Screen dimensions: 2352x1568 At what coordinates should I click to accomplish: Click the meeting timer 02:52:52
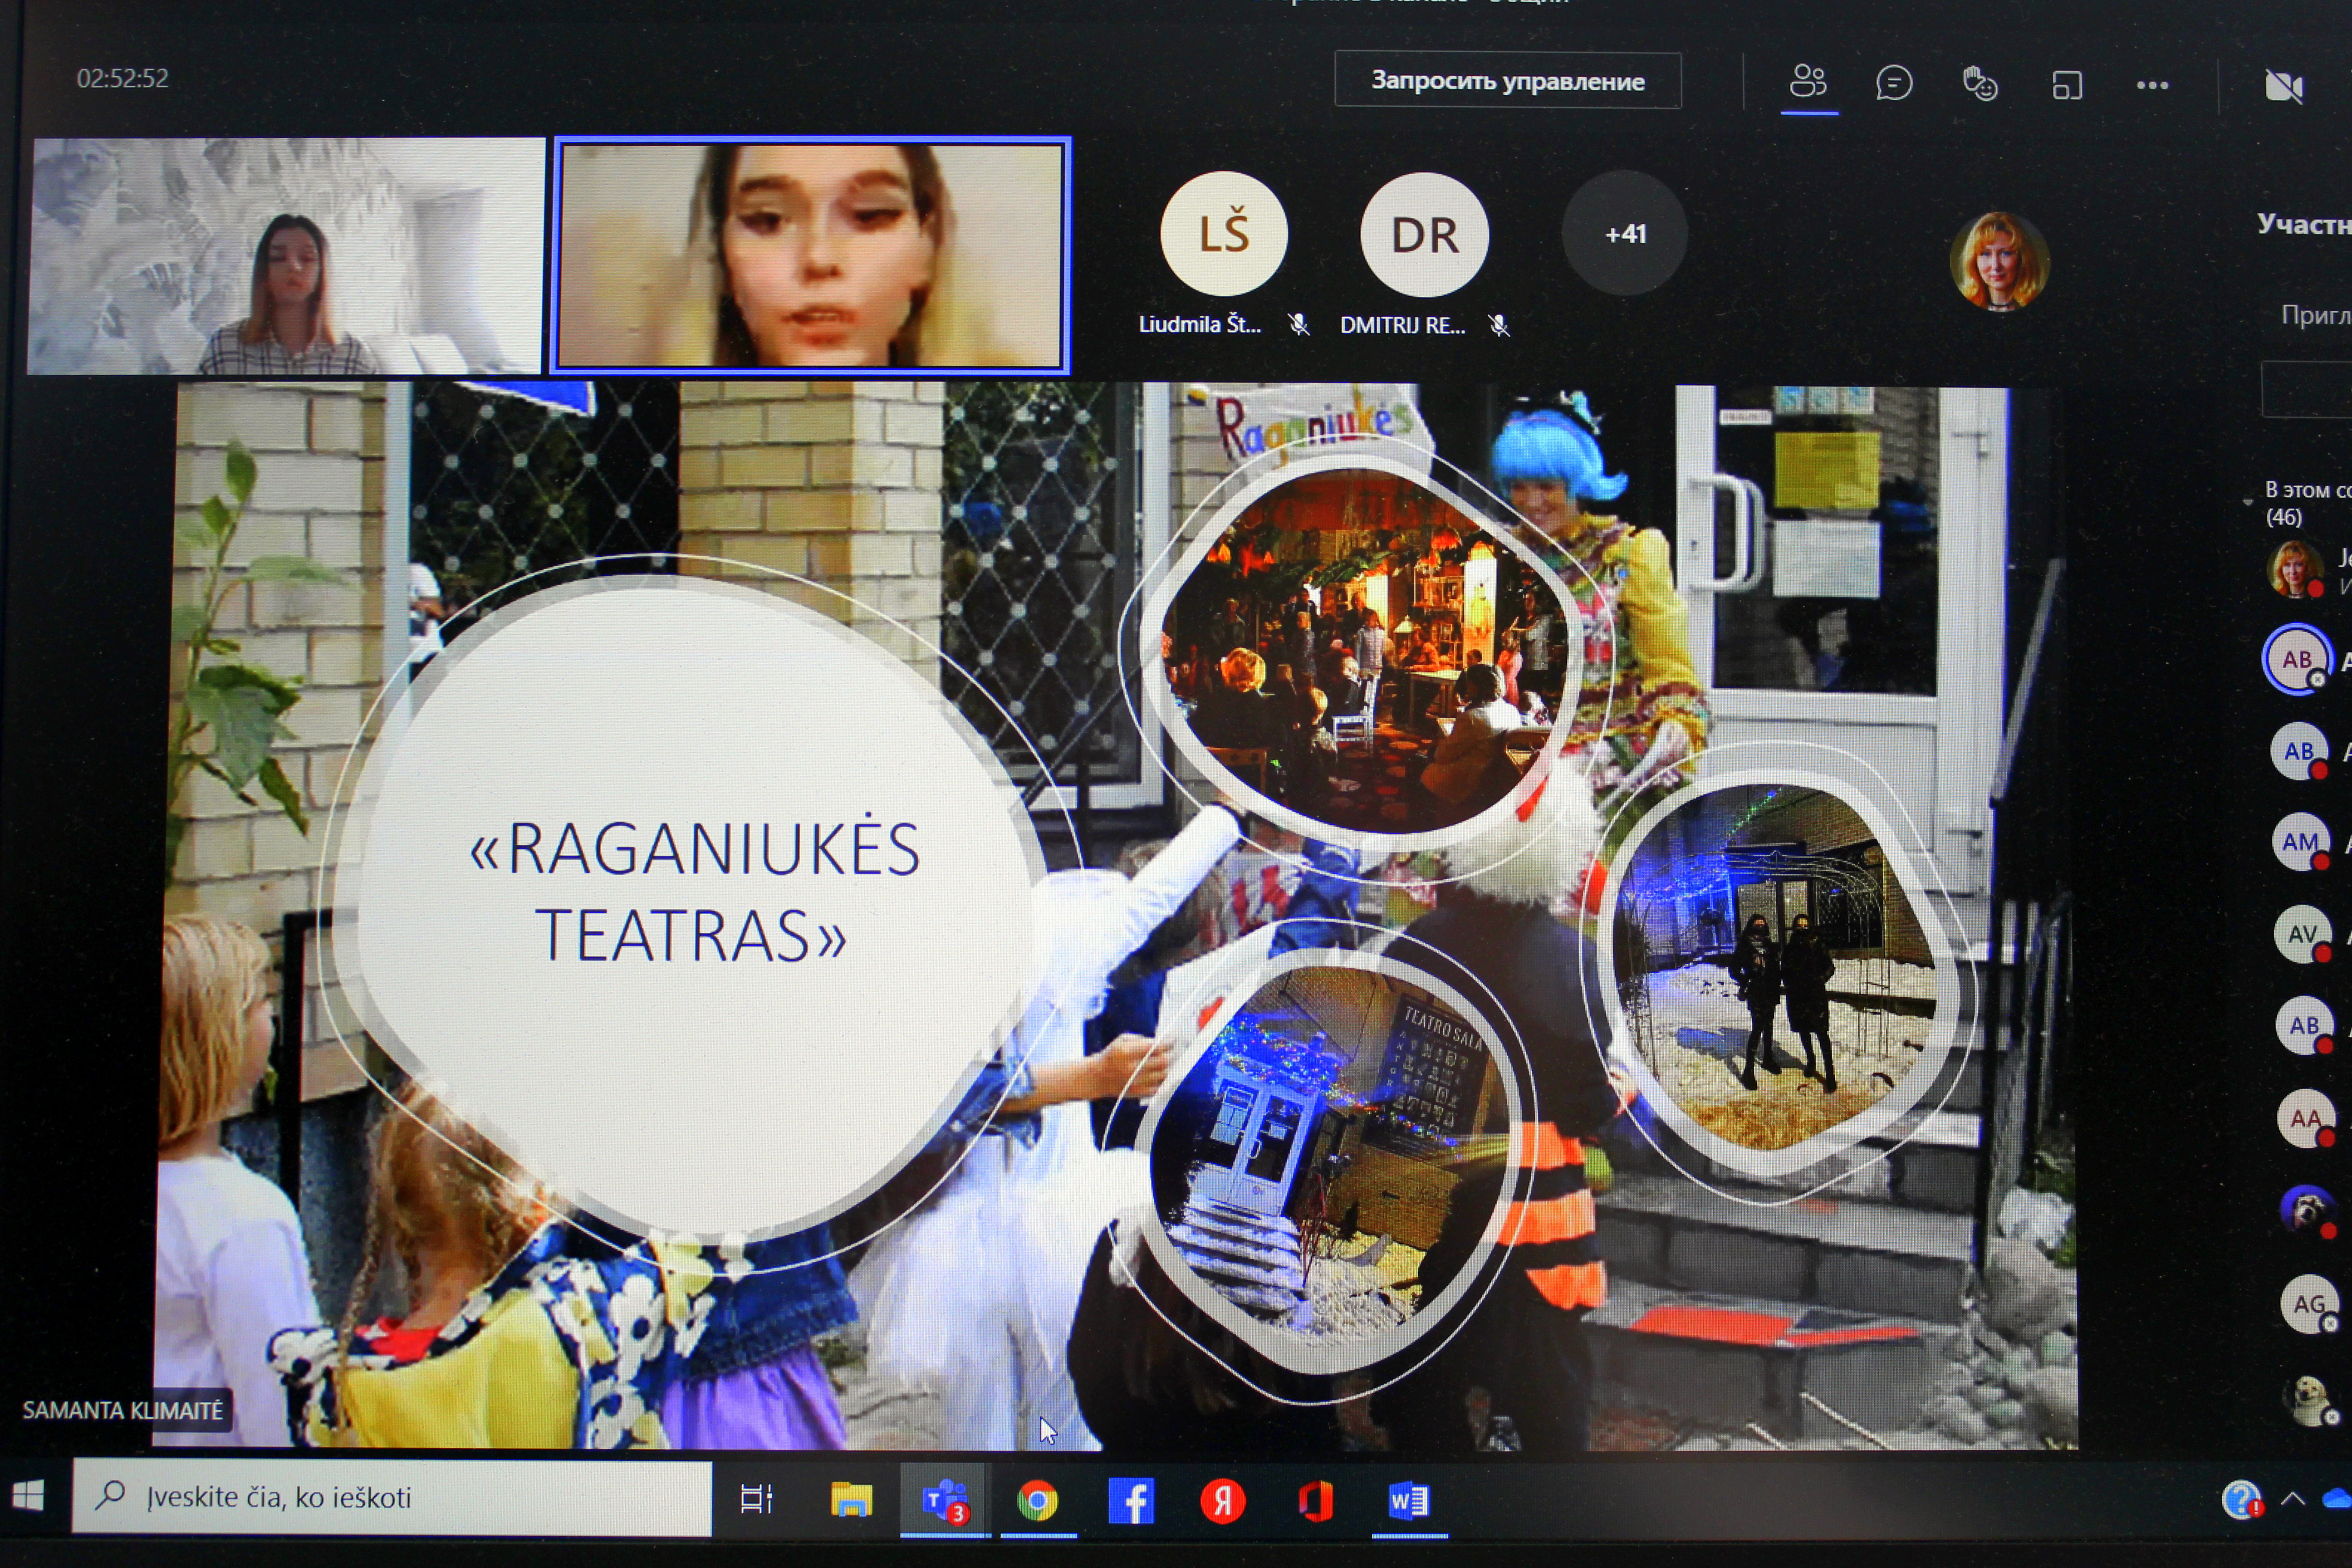pos(123,78)
